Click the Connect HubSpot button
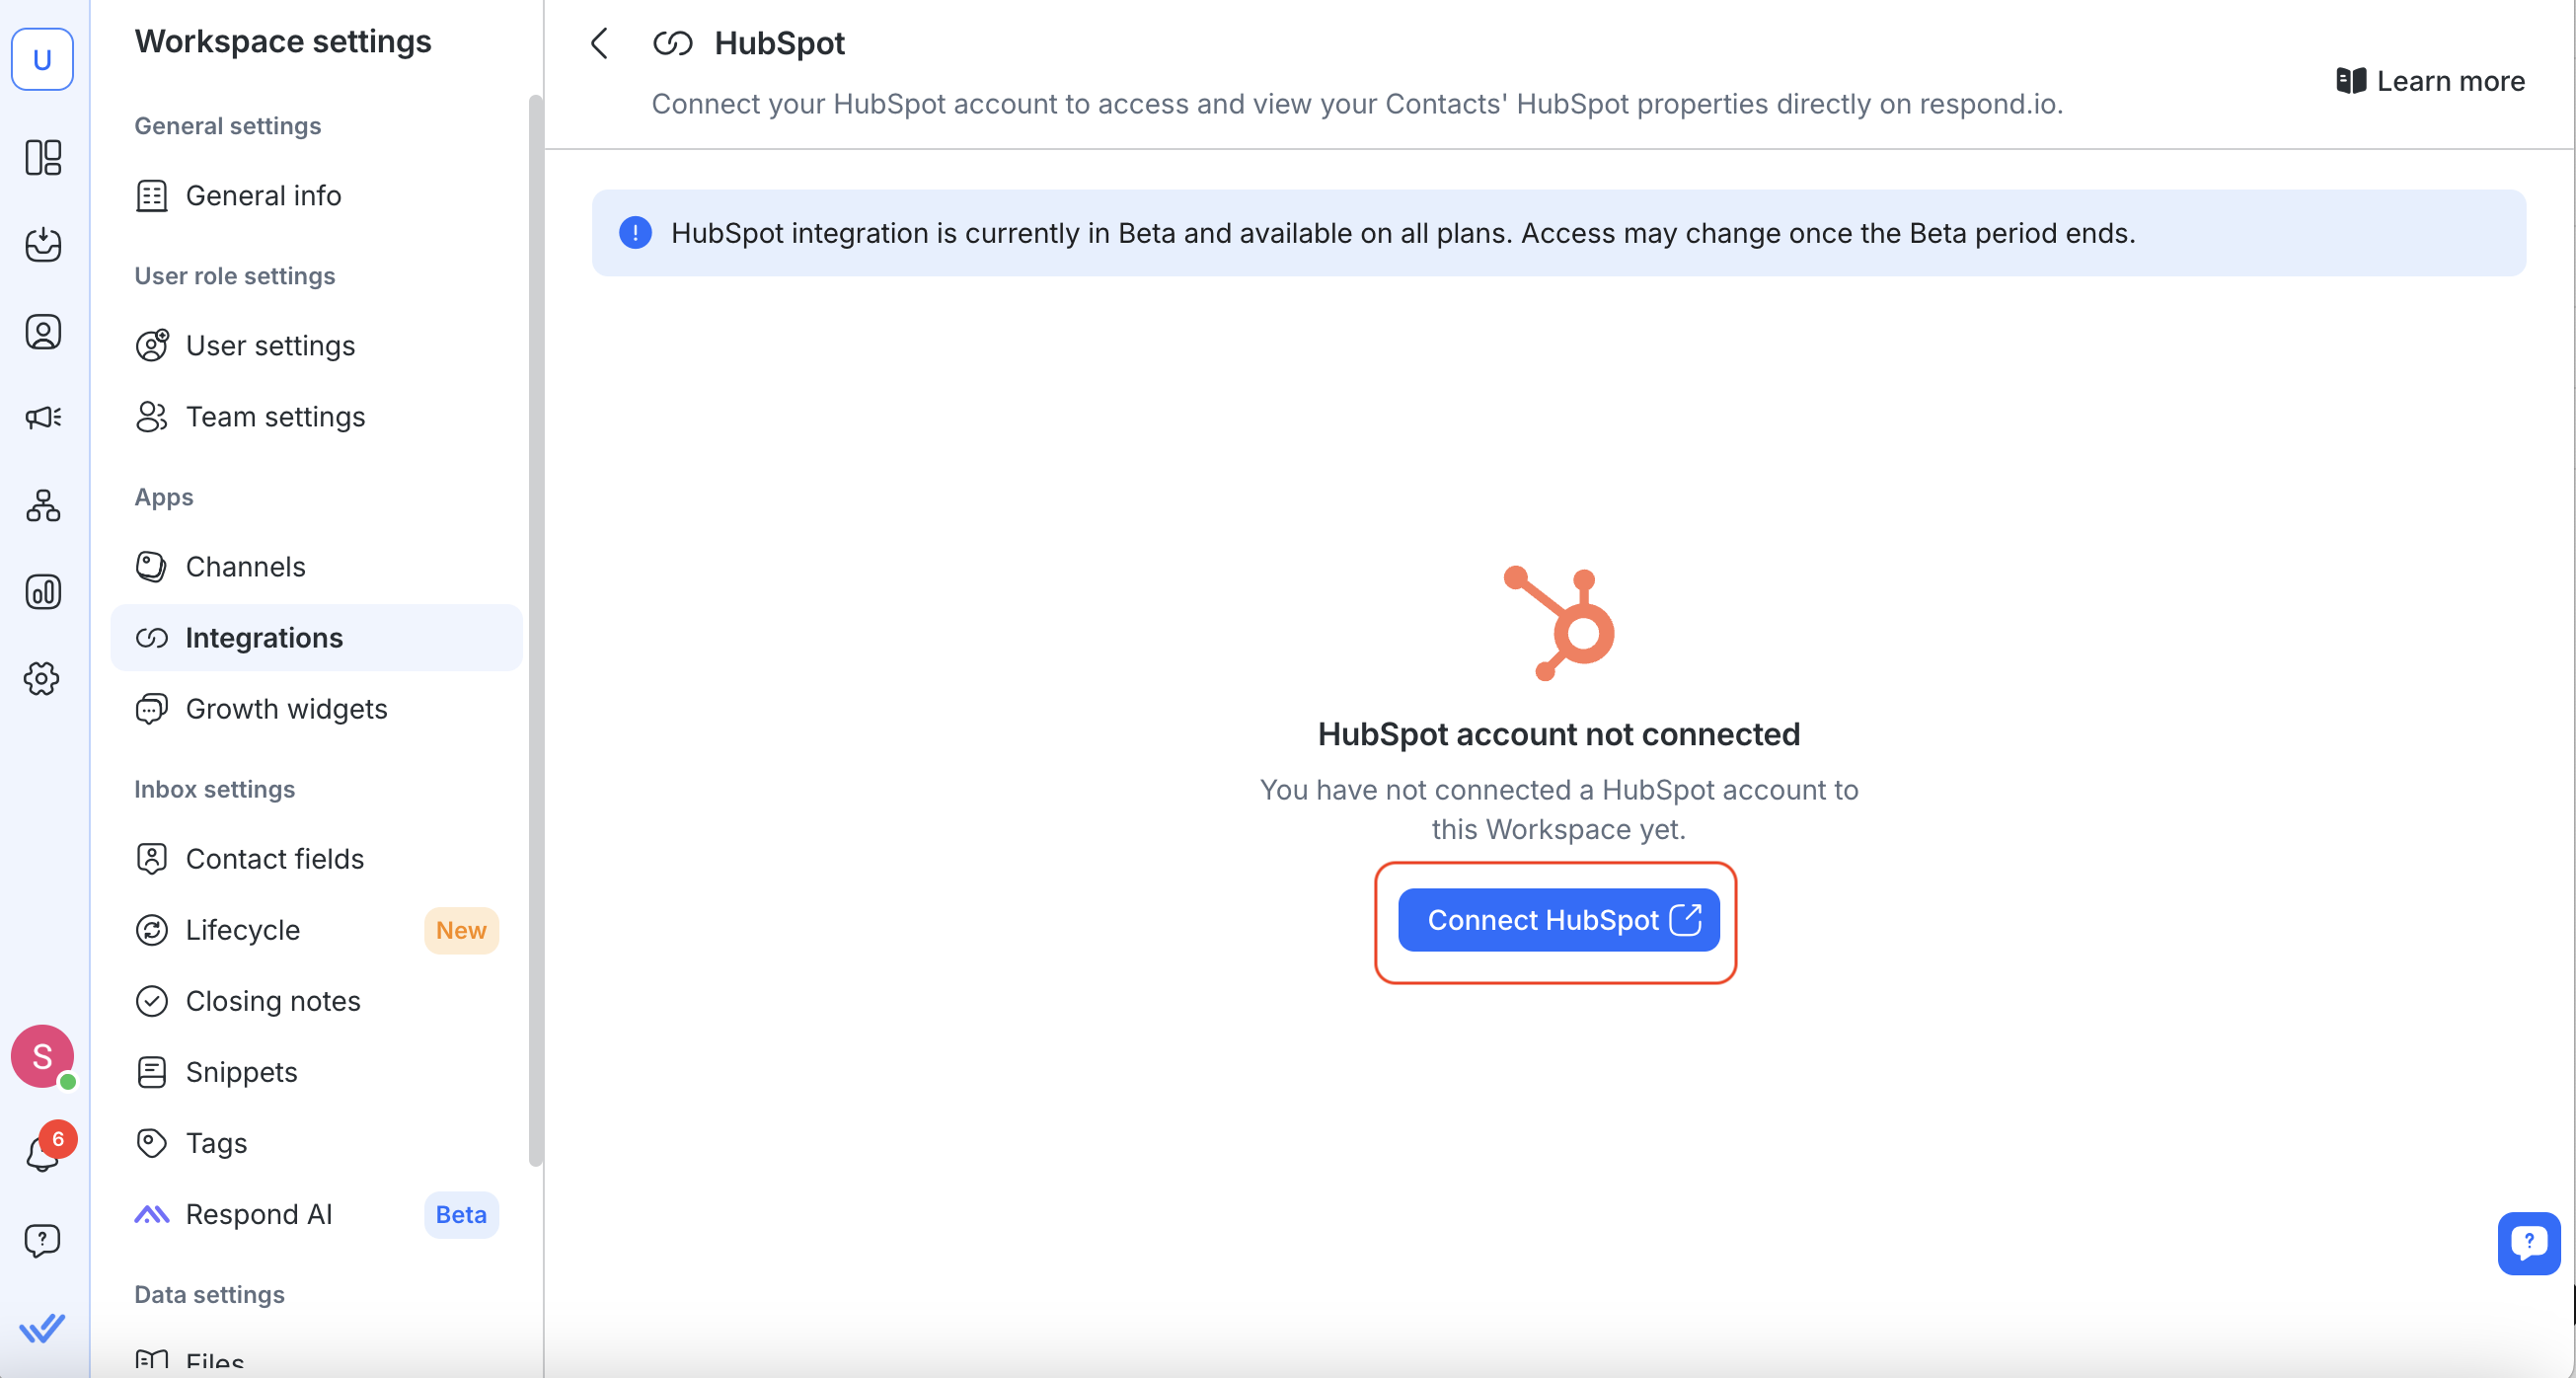This screenshot has width=2576, height=1378. tap(1557, 920)
